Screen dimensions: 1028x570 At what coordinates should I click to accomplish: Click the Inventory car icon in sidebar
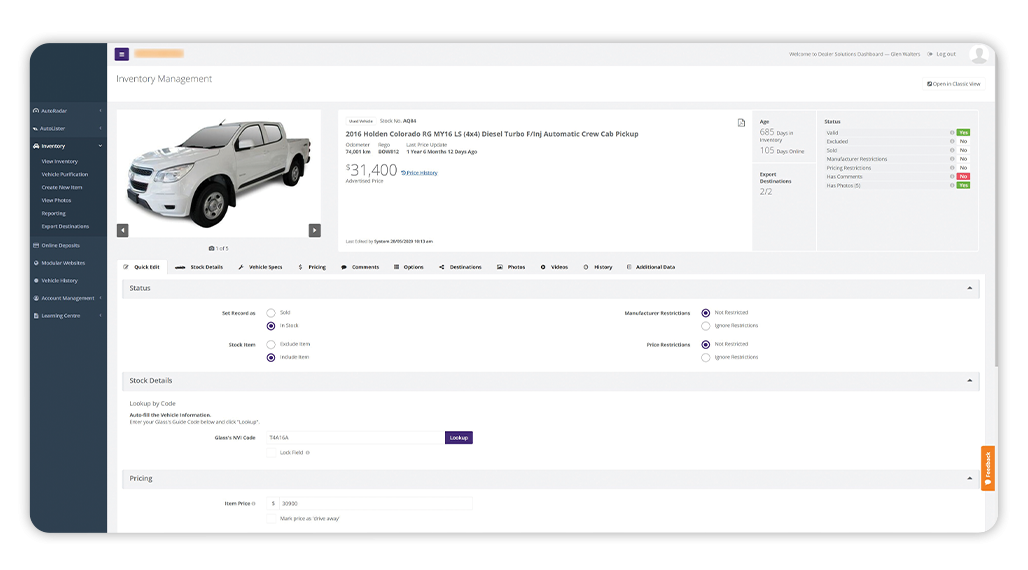[36, 146]
